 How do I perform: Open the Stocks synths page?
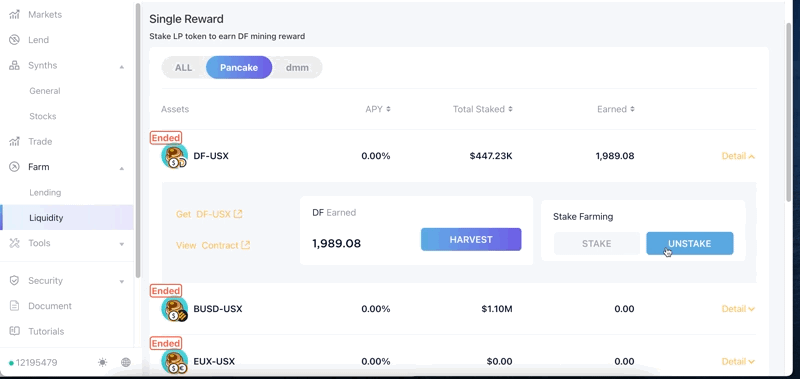tap(43, 116)
